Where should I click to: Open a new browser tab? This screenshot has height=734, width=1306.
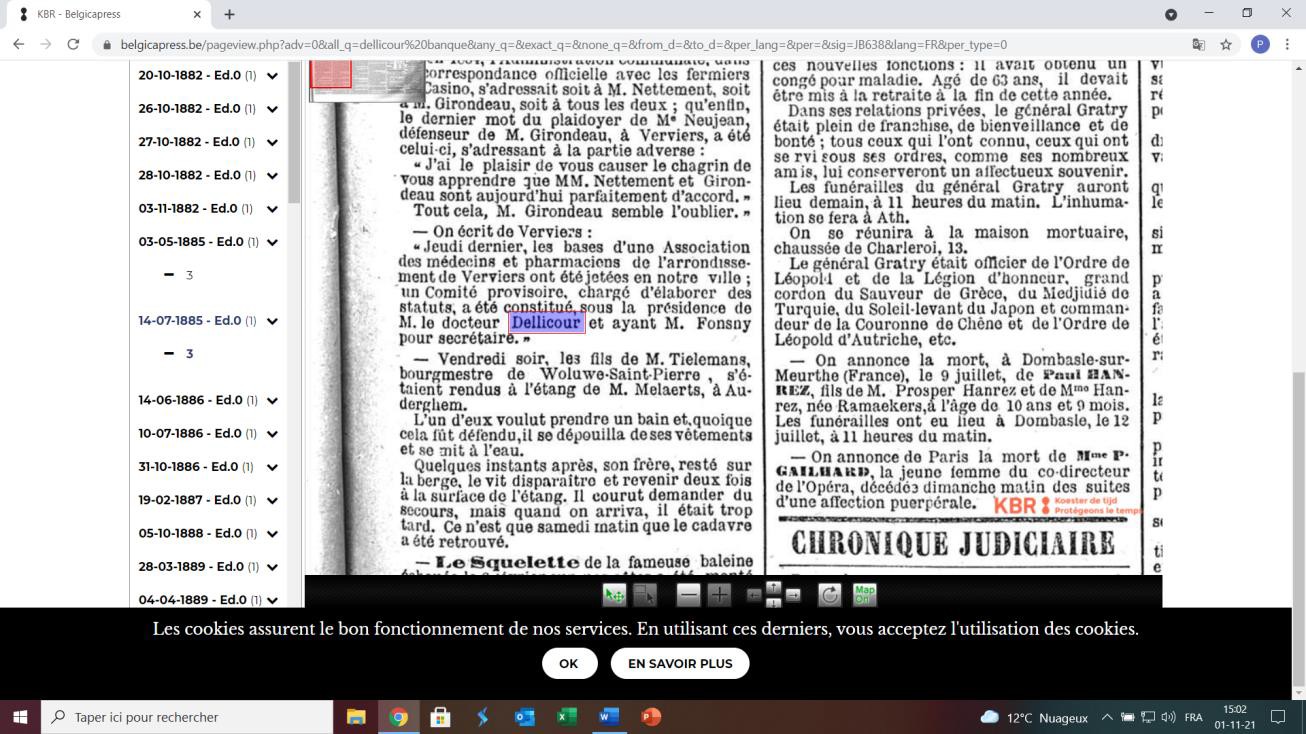(229, 14)
